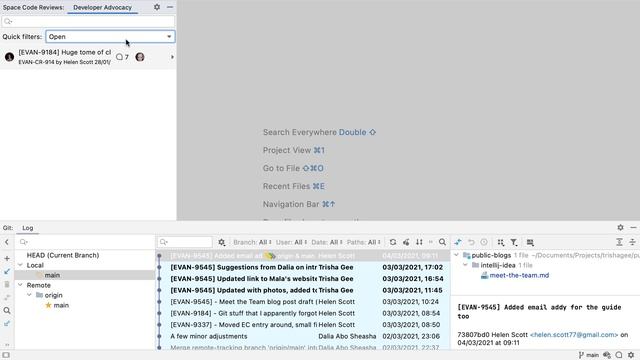Open log search options gear

pyautogui.click(x=222, y=242)
